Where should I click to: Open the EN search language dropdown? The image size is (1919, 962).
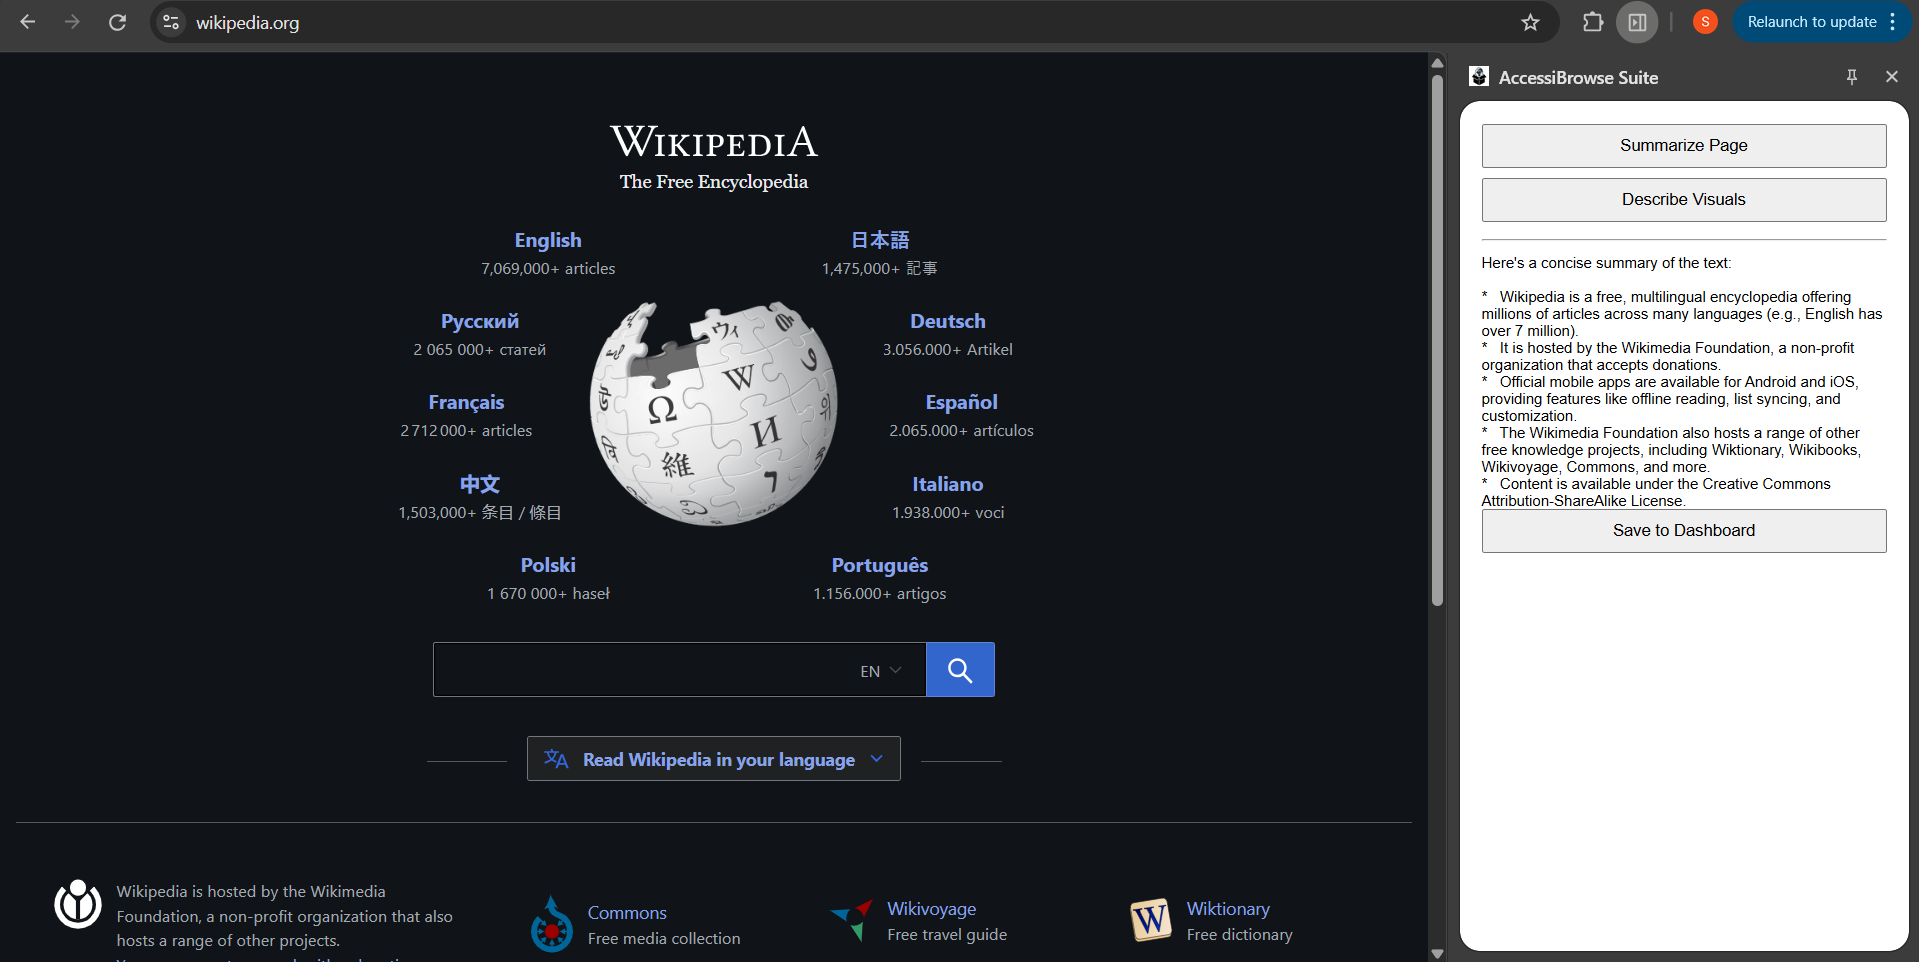(881, 671)
